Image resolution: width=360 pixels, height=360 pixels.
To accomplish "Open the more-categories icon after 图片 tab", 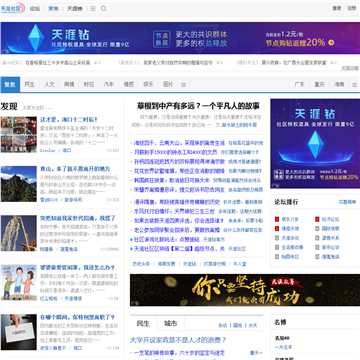I will pyautogui.click(x=183, y=85).
